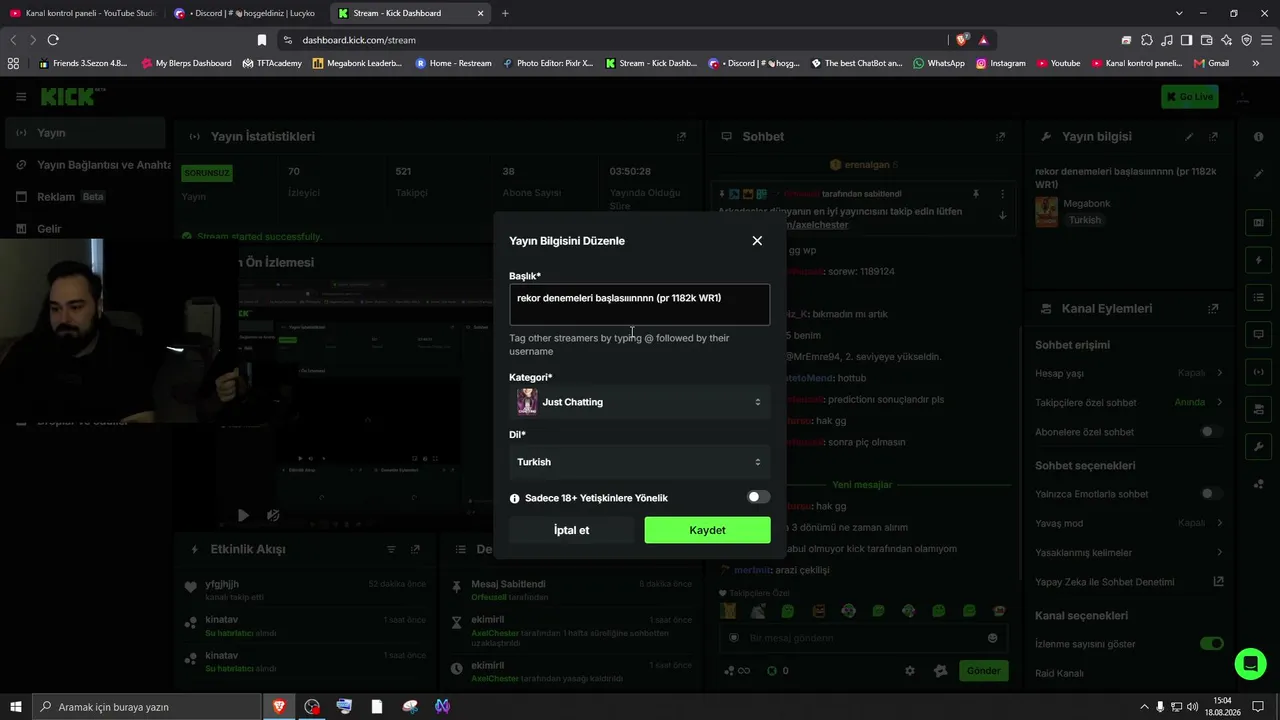
Task: Open Yapay Zeka ile Sohbet Denetimi external link
Action: [x=1218, y=581]
